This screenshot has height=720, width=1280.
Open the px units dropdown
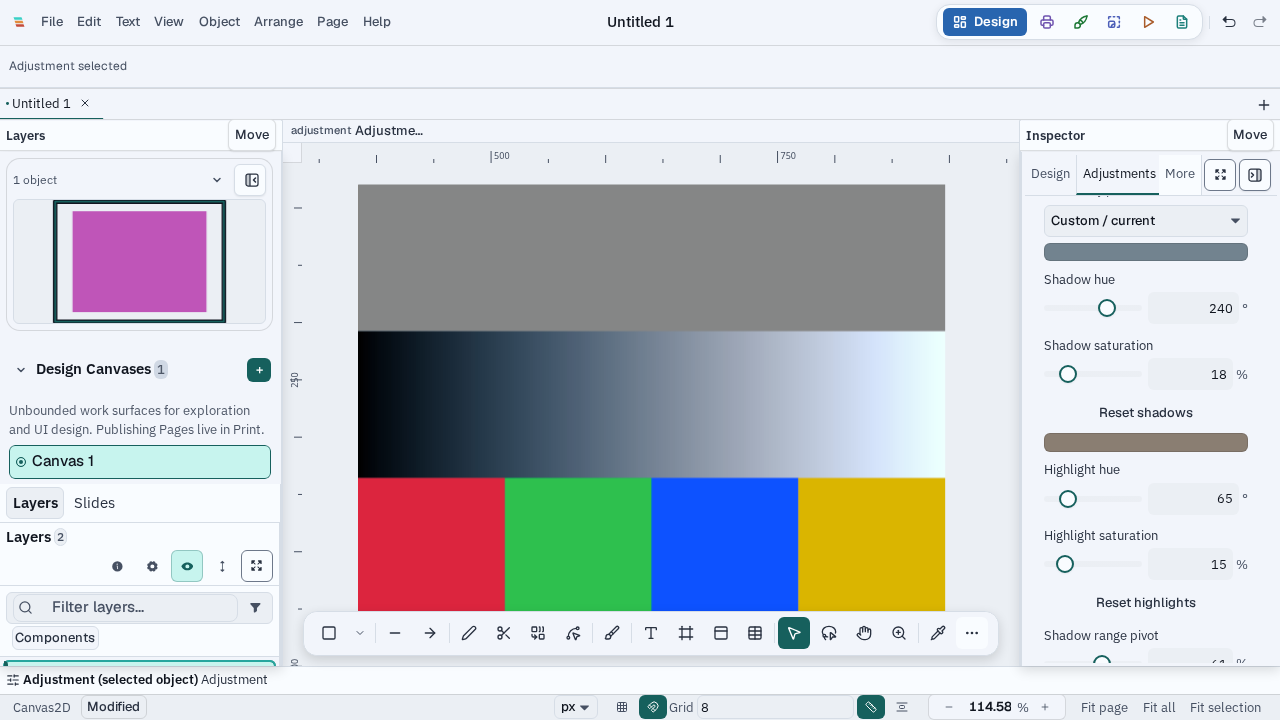click(x=576, y=707)
